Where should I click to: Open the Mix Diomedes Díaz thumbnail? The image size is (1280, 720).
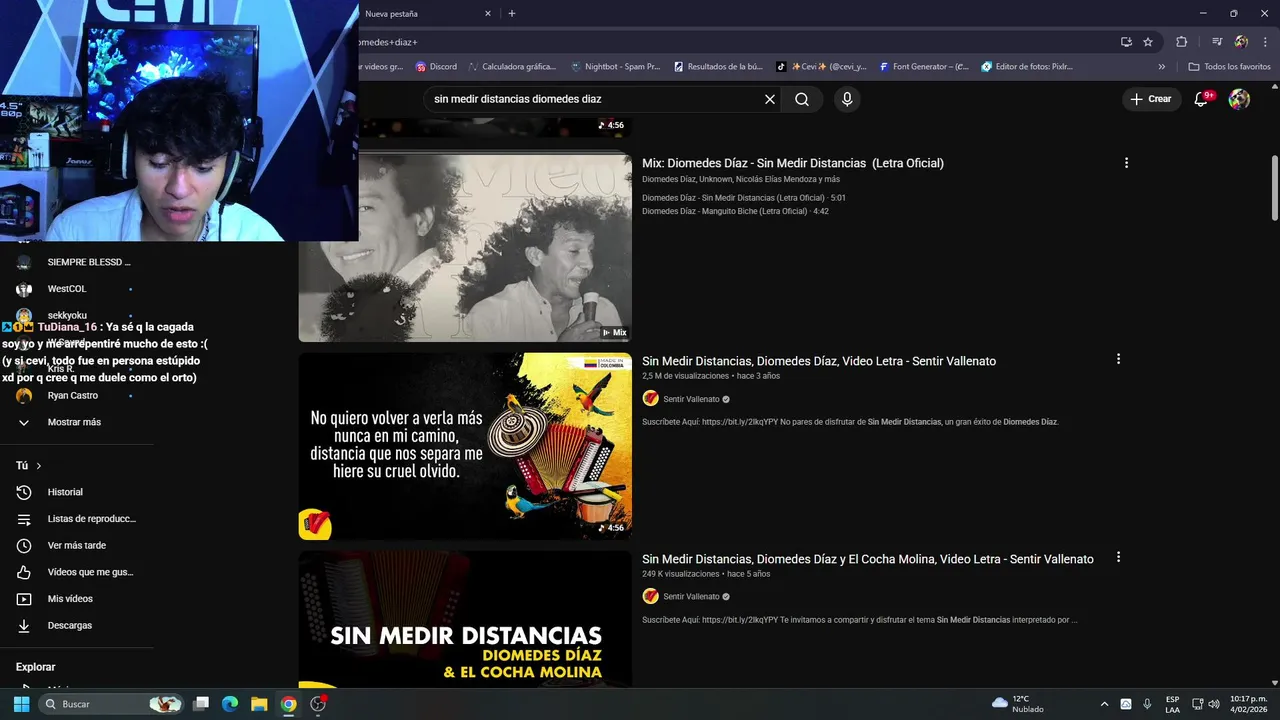(465, 247)
